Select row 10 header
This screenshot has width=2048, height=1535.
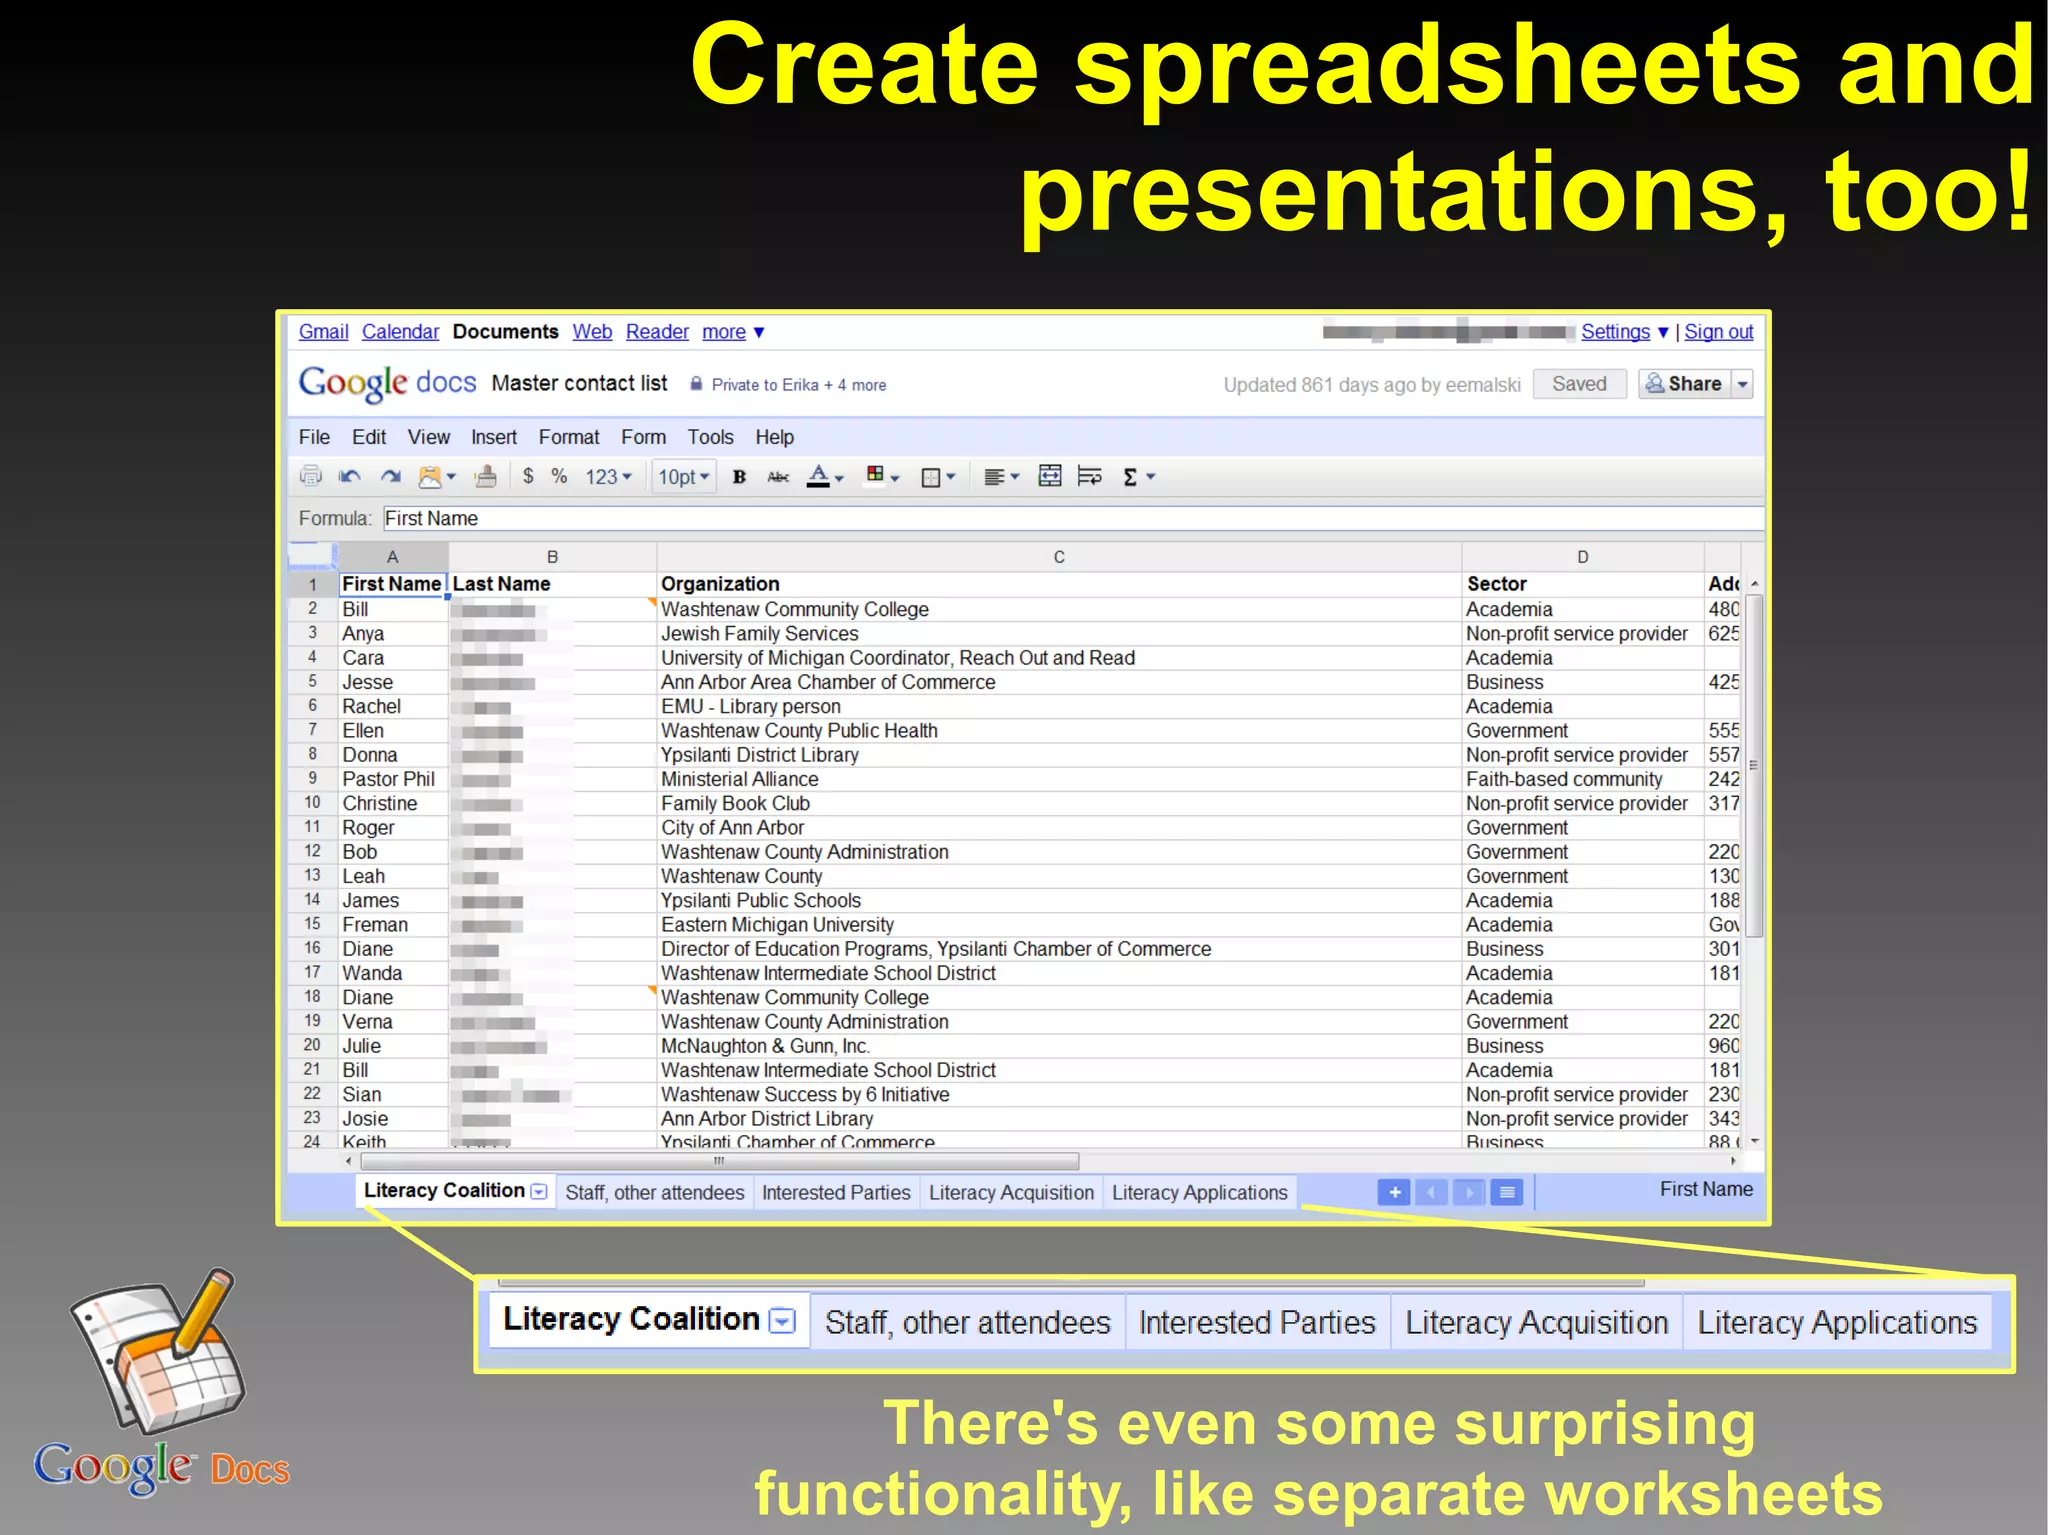312,803
